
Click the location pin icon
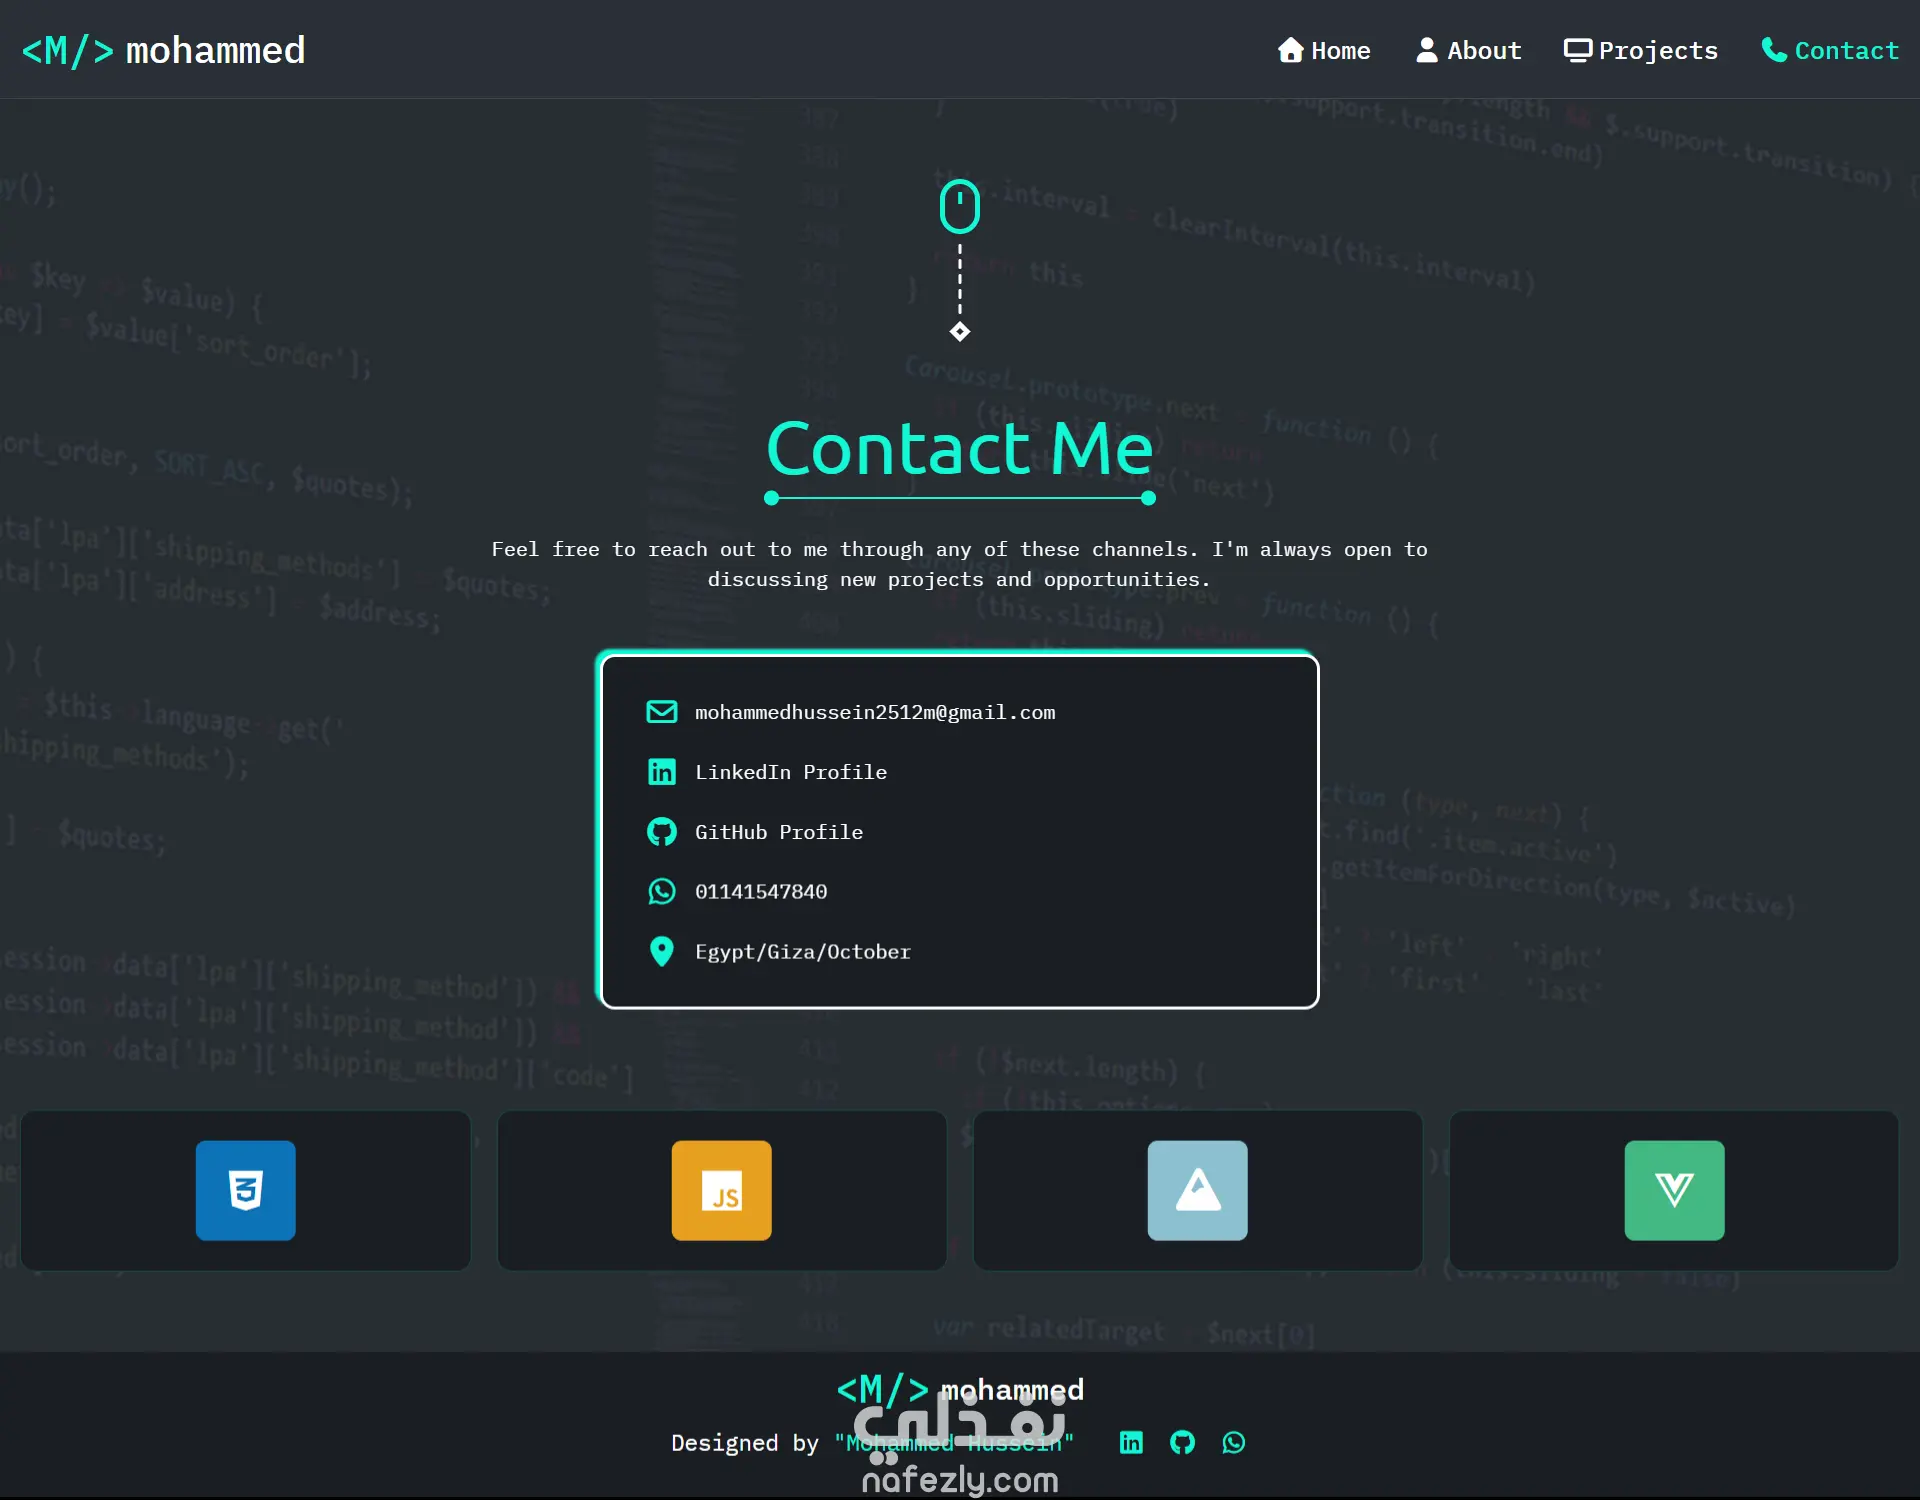click(x=661, y=951)
